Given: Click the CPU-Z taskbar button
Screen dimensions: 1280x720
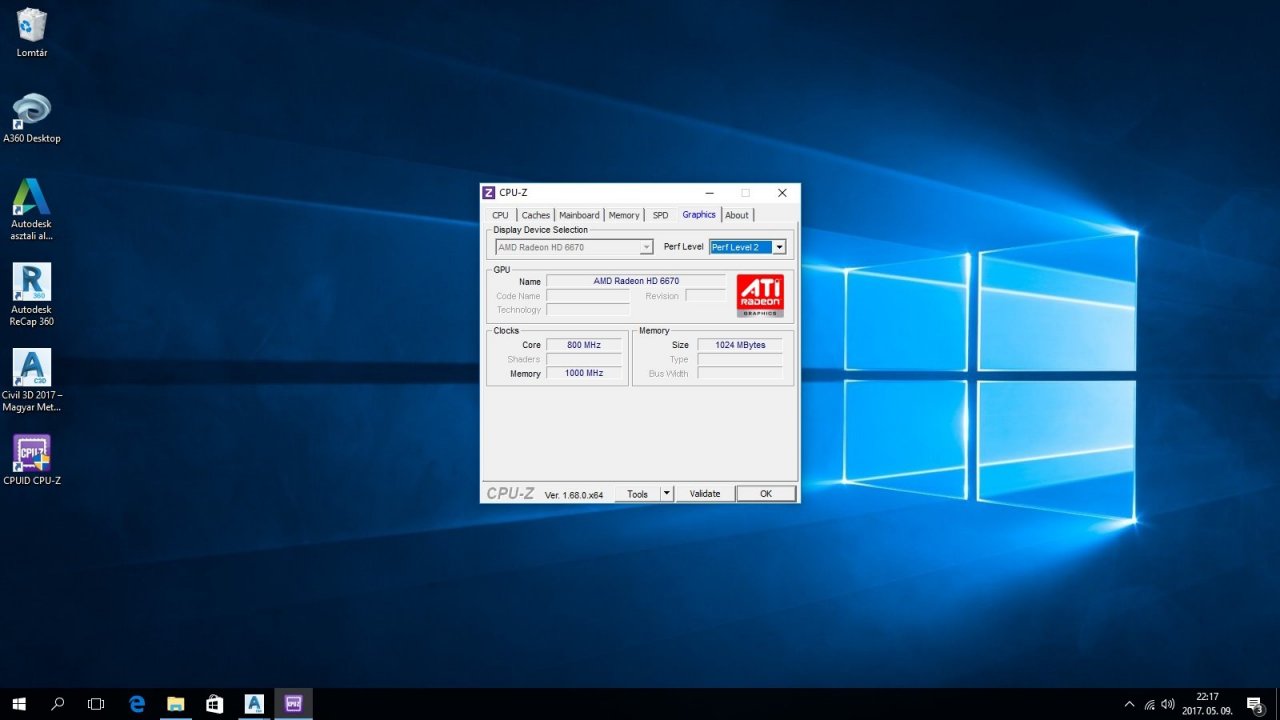Looking at the screenshot, I should coord(294,704).
